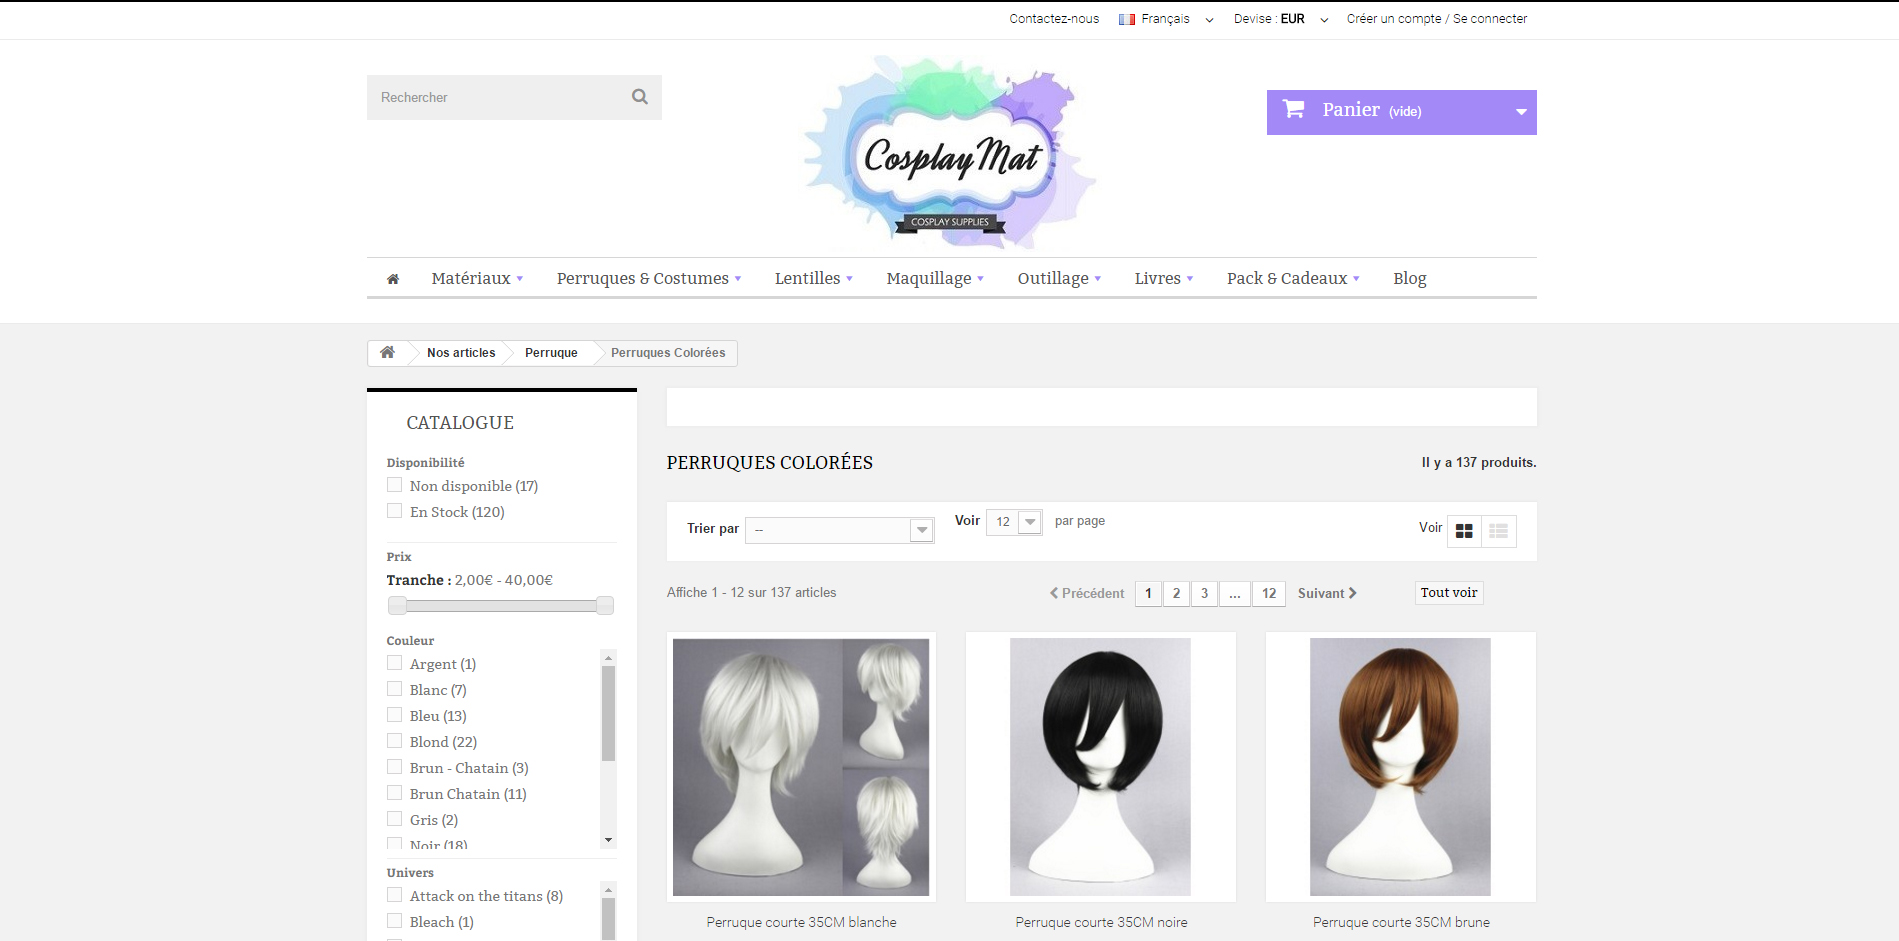The width and height of the screenshot is (1899, 941).
Task: Click the French flag icon
Action: pyautogui.click(x=1127, y=19)
